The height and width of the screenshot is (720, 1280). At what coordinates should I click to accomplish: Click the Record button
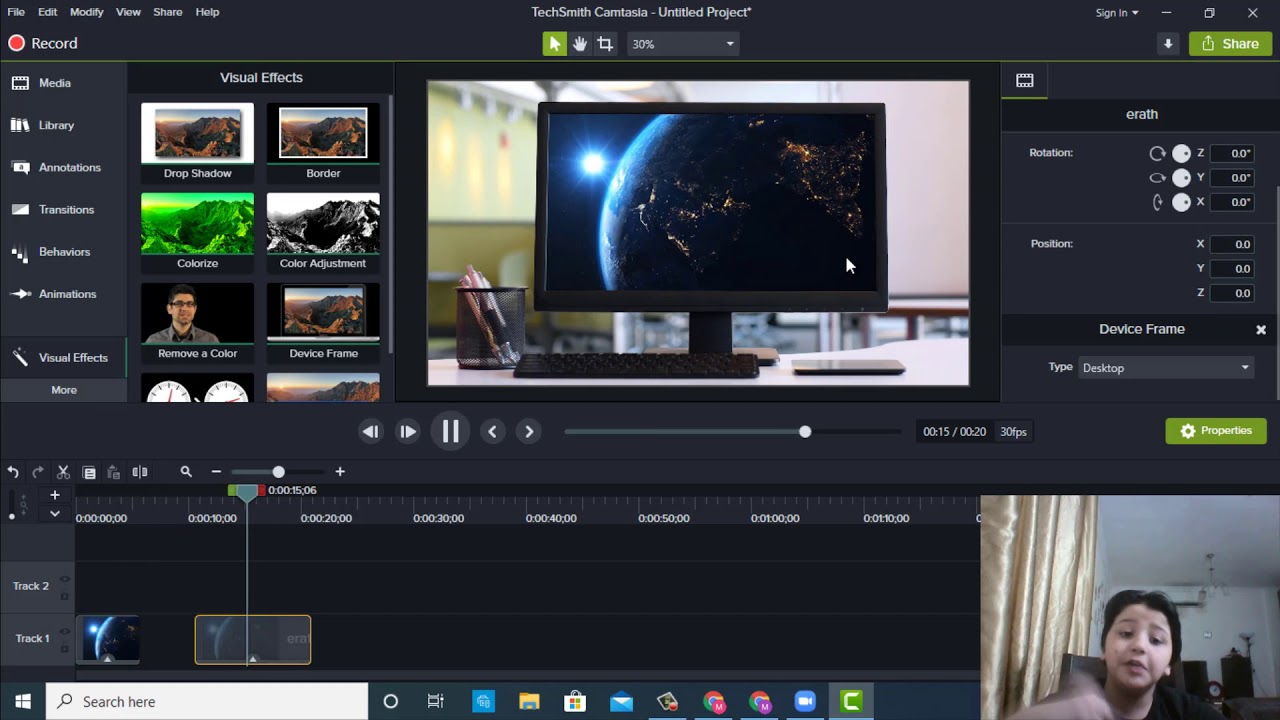(43, 43)
